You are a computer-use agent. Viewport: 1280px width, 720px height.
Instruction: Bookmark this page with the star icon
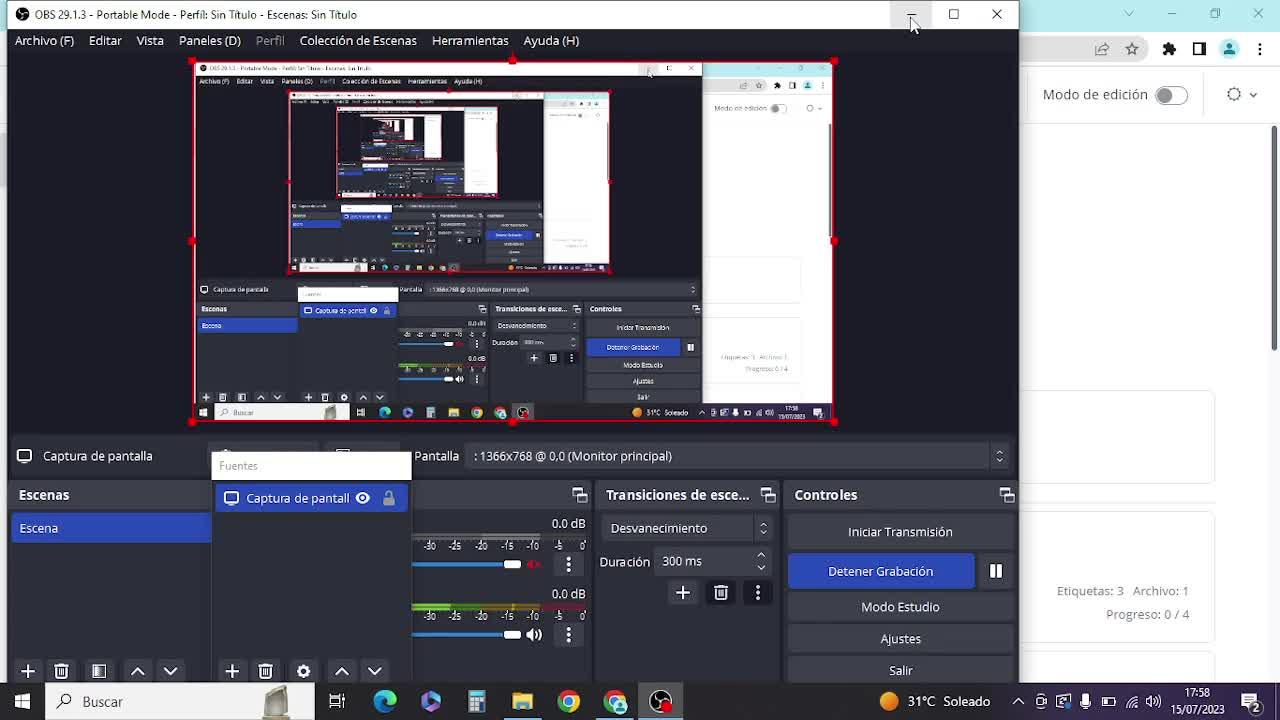tap(1132, 49)
